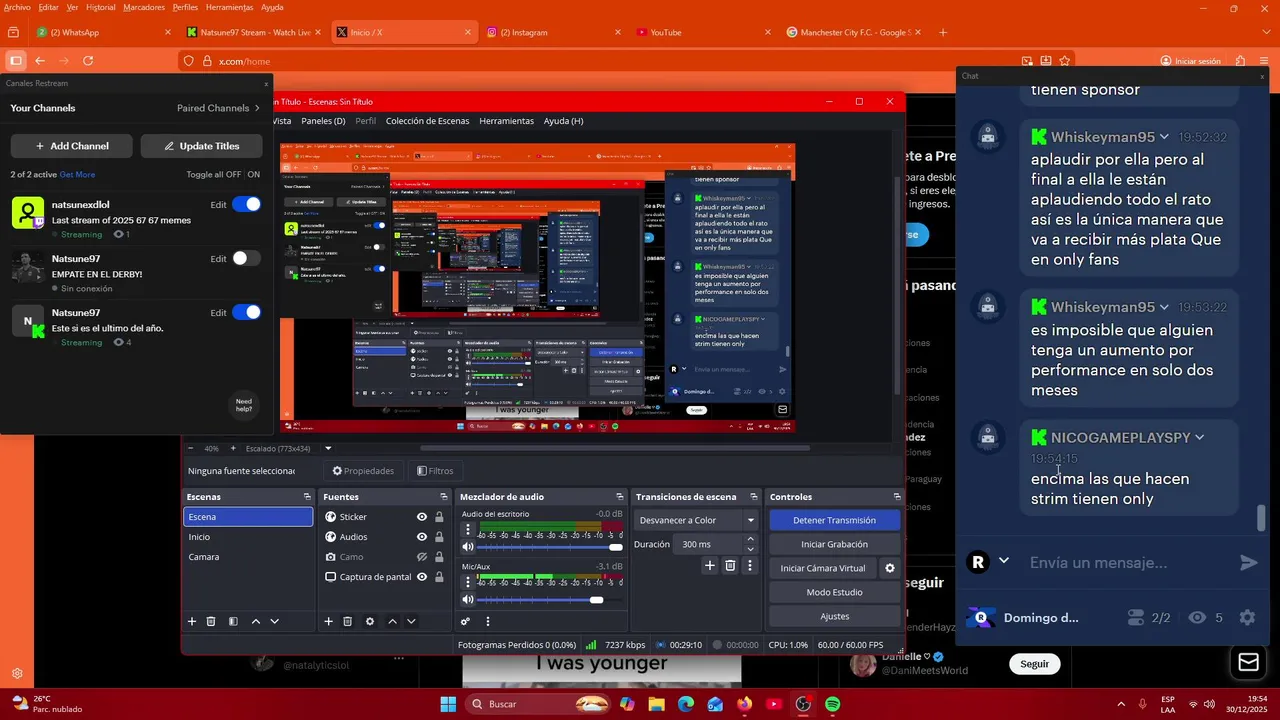Switch to YouTube browser tab
1280x720 pixels.
[x=703, y=32]
